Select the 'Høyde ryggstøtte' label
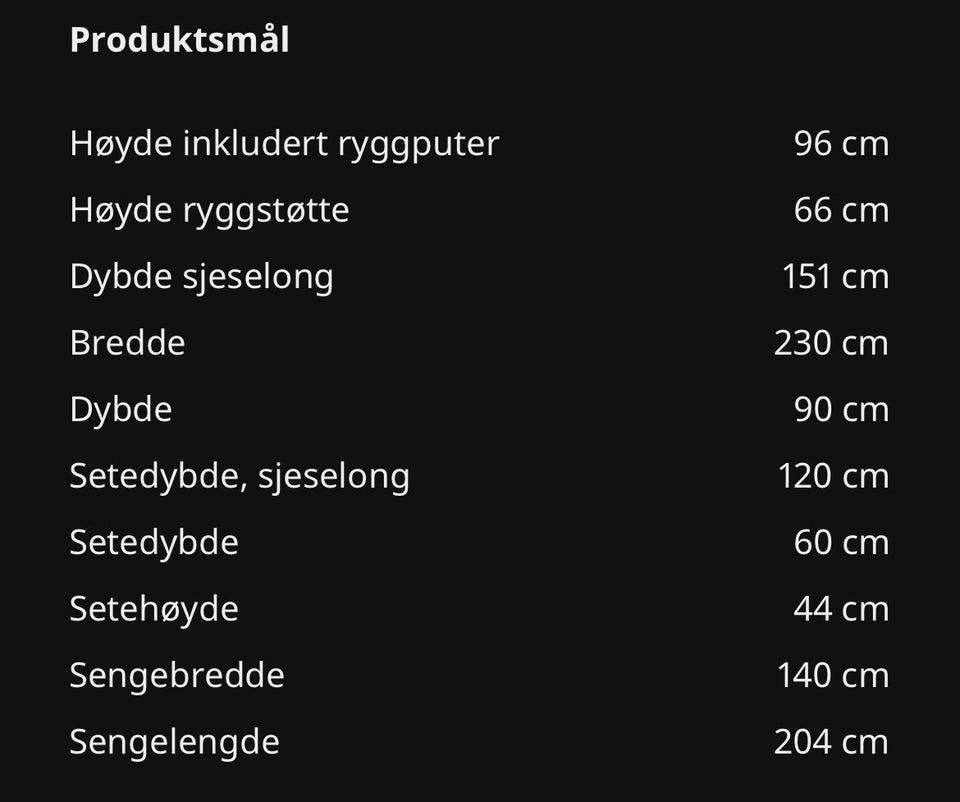This screenshot has width=960, height=802. [x=209, y=210]
